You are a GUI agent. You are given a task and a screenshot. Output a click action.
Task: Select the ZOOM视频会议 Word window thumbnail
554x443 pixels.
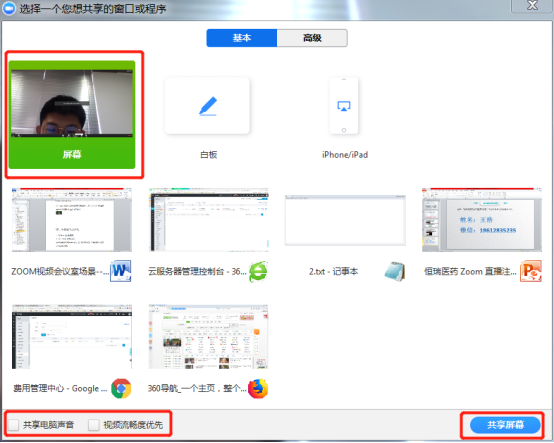coord(72,220)
